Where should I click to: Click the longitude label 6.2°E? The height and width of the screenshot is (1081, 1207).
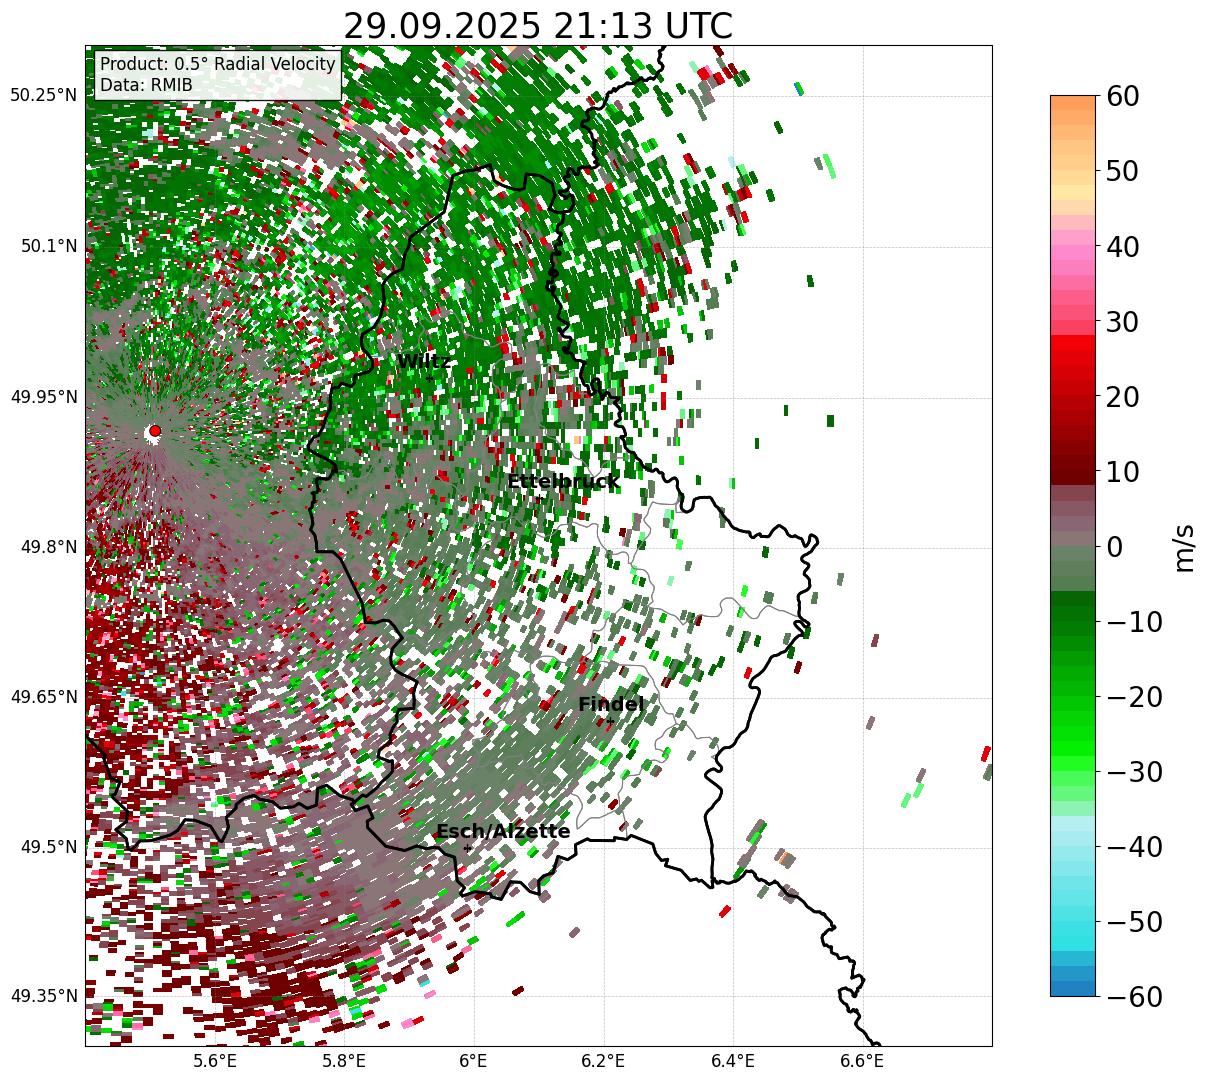tap(604, 1062)
